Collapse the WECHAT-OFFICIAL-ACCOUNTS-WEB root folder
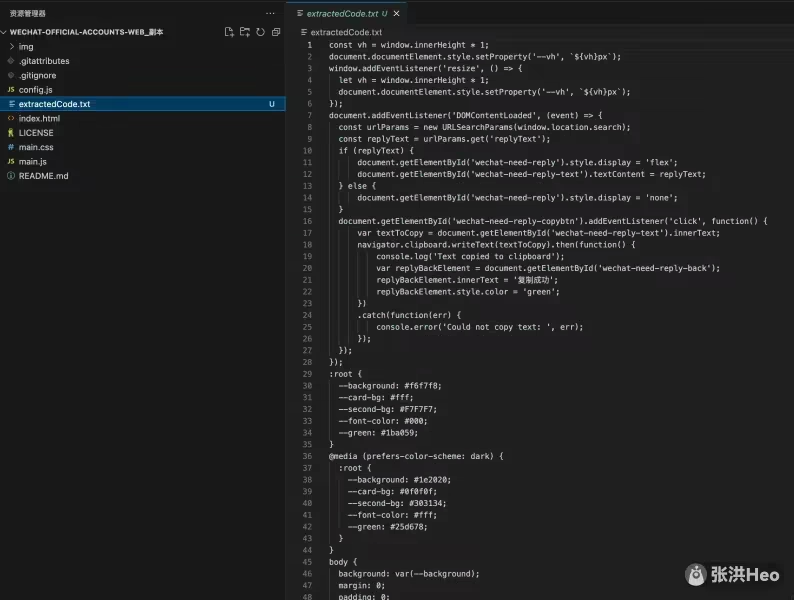Screen dimensions: 794x600 pos(86,32)
